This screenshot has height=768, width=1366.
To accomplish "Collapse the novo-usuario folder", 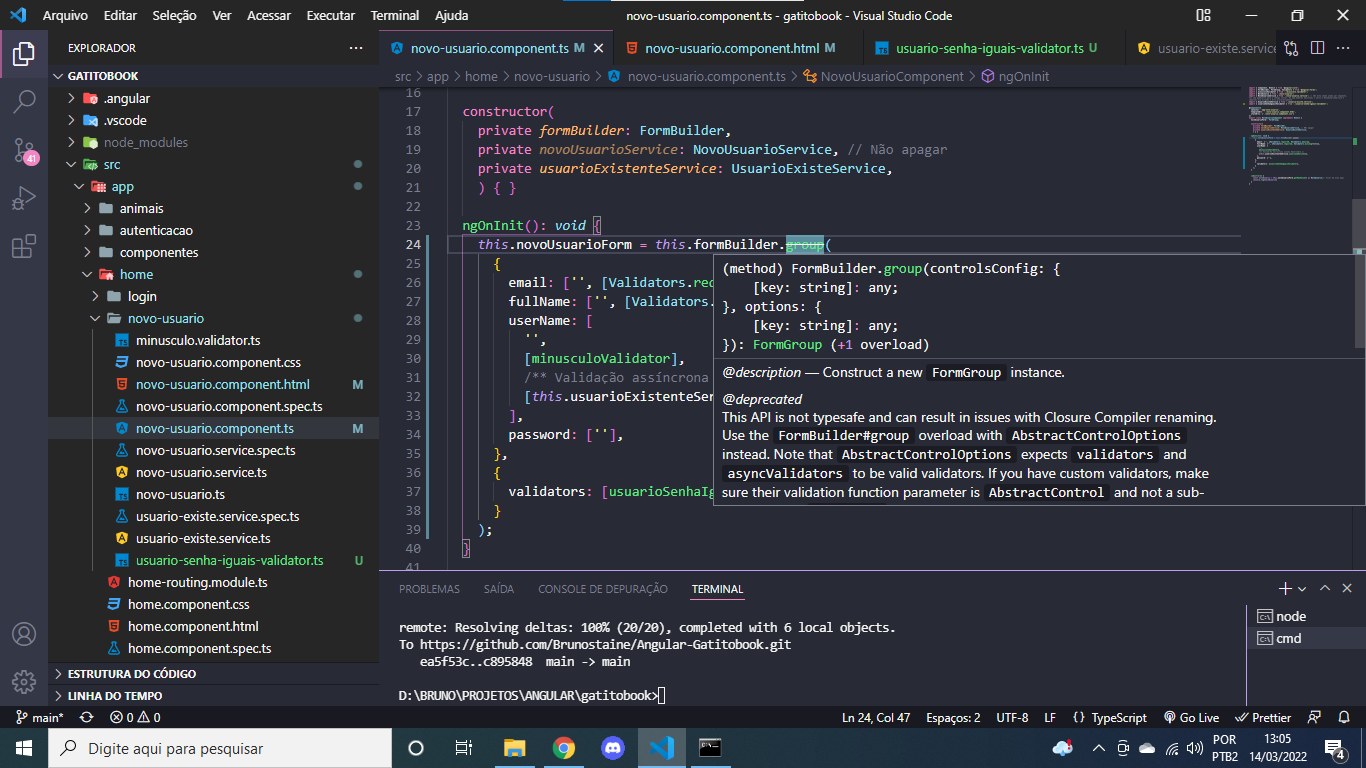I will pos(213,318).
